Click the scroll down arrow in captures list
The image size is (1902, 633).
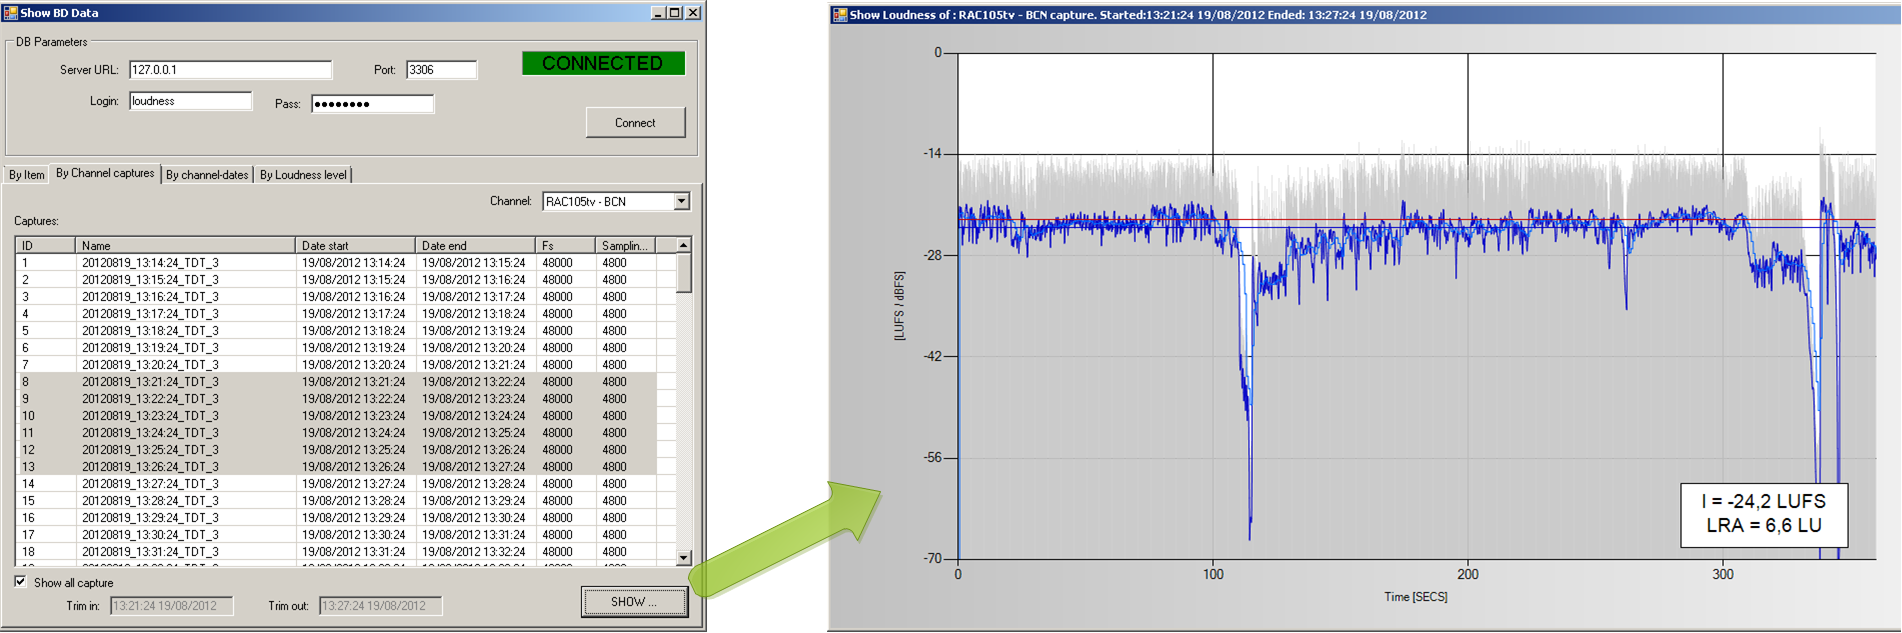coord(684,558)
